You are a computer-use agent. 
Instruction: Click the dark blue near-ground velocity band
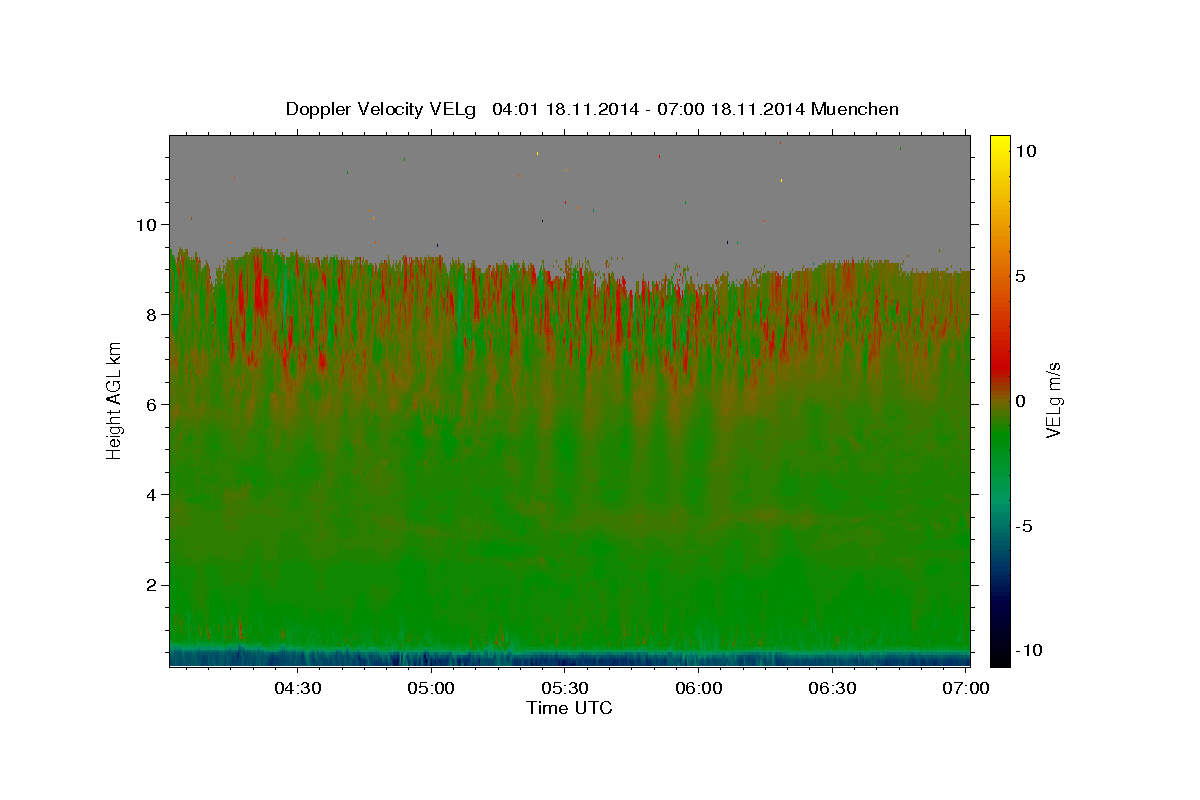click(x=569, y=658)
